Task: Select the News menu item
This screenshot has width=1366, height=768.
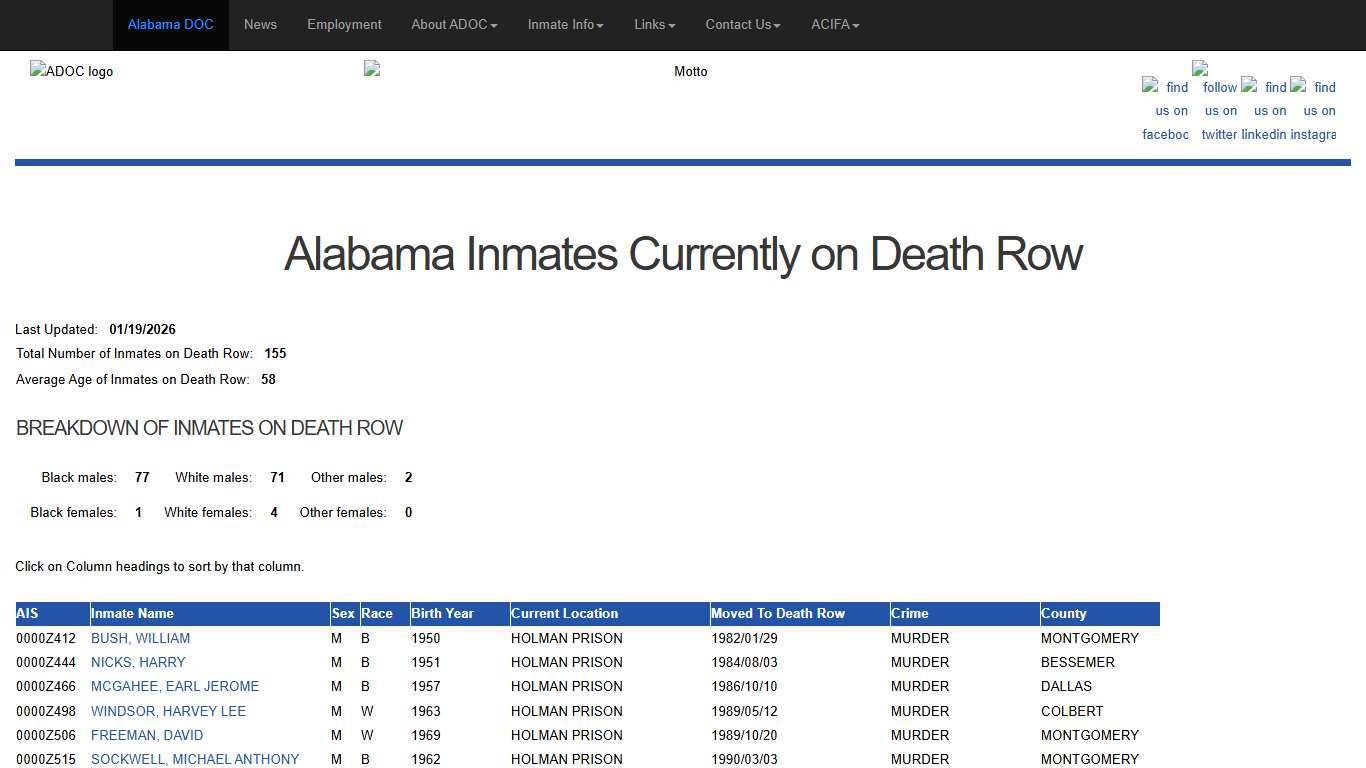Action: (260, 25)
